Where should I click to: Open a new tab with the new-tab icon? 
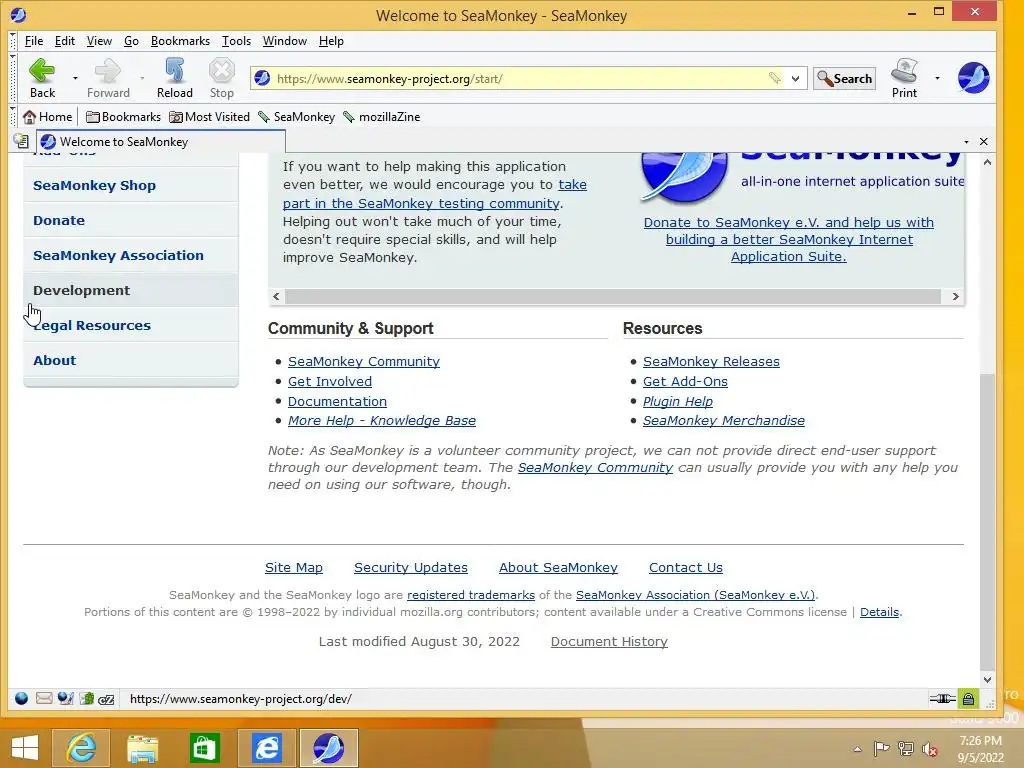(x=21, y=141)
